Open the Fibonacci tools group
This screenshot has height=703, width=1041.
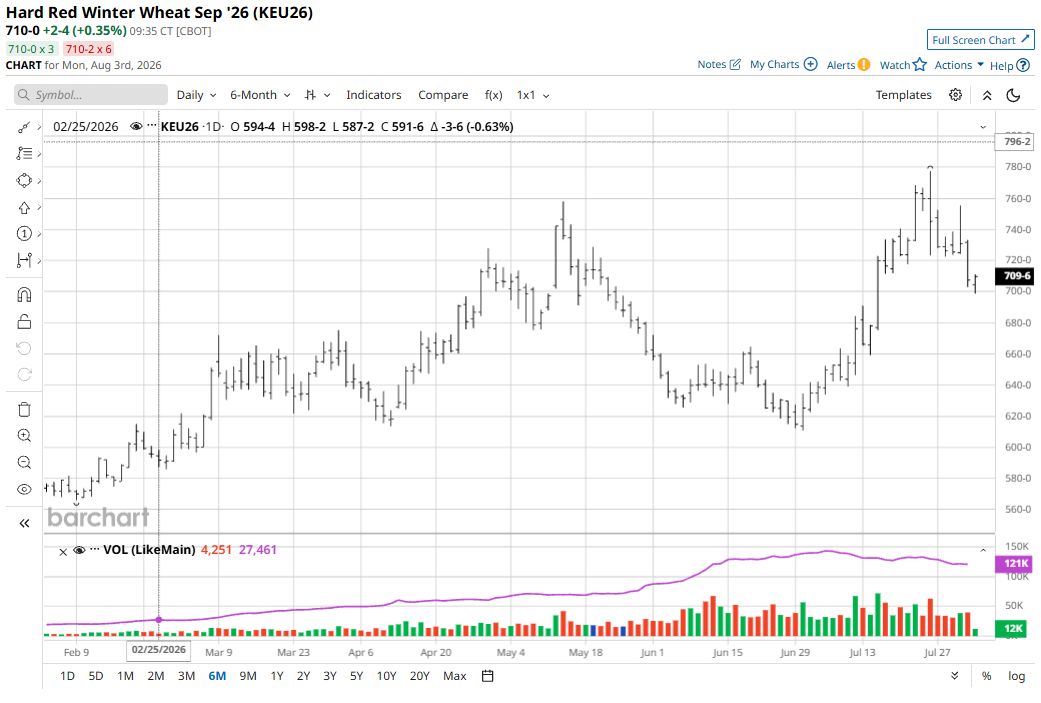coord(24,153)
